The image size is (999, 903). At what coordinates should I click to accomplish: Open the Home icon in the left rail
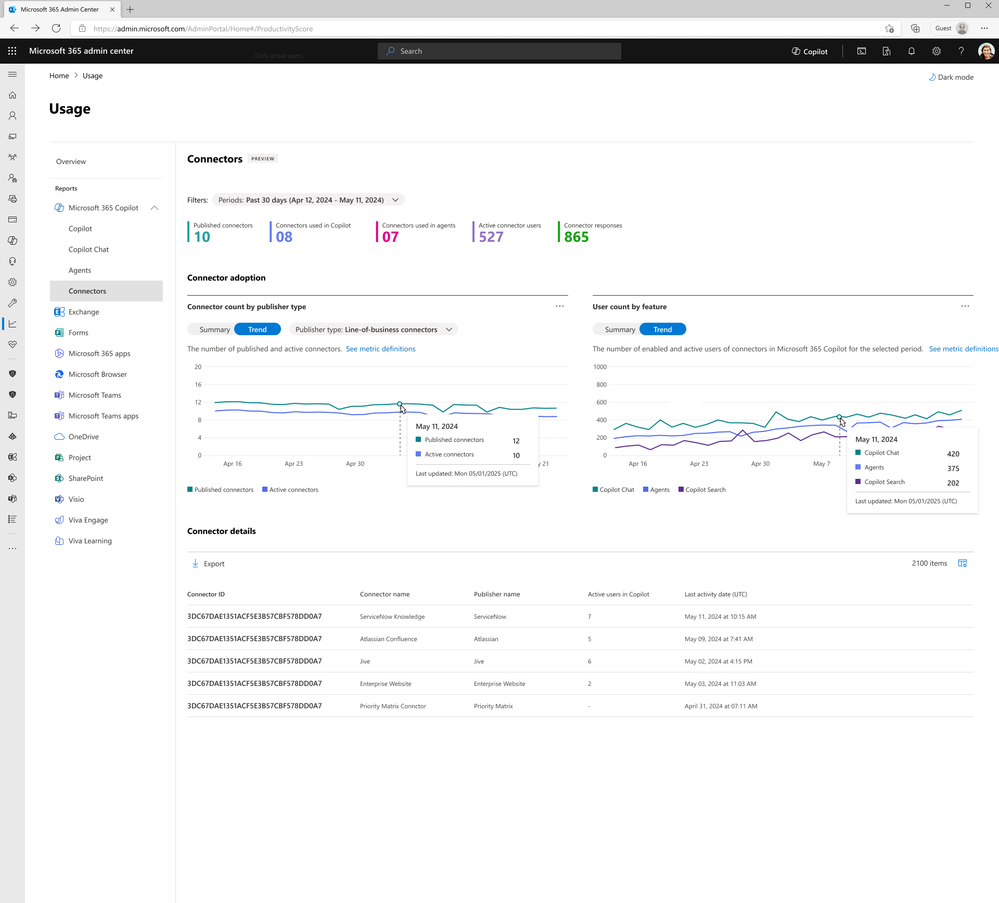pos(12,95)
